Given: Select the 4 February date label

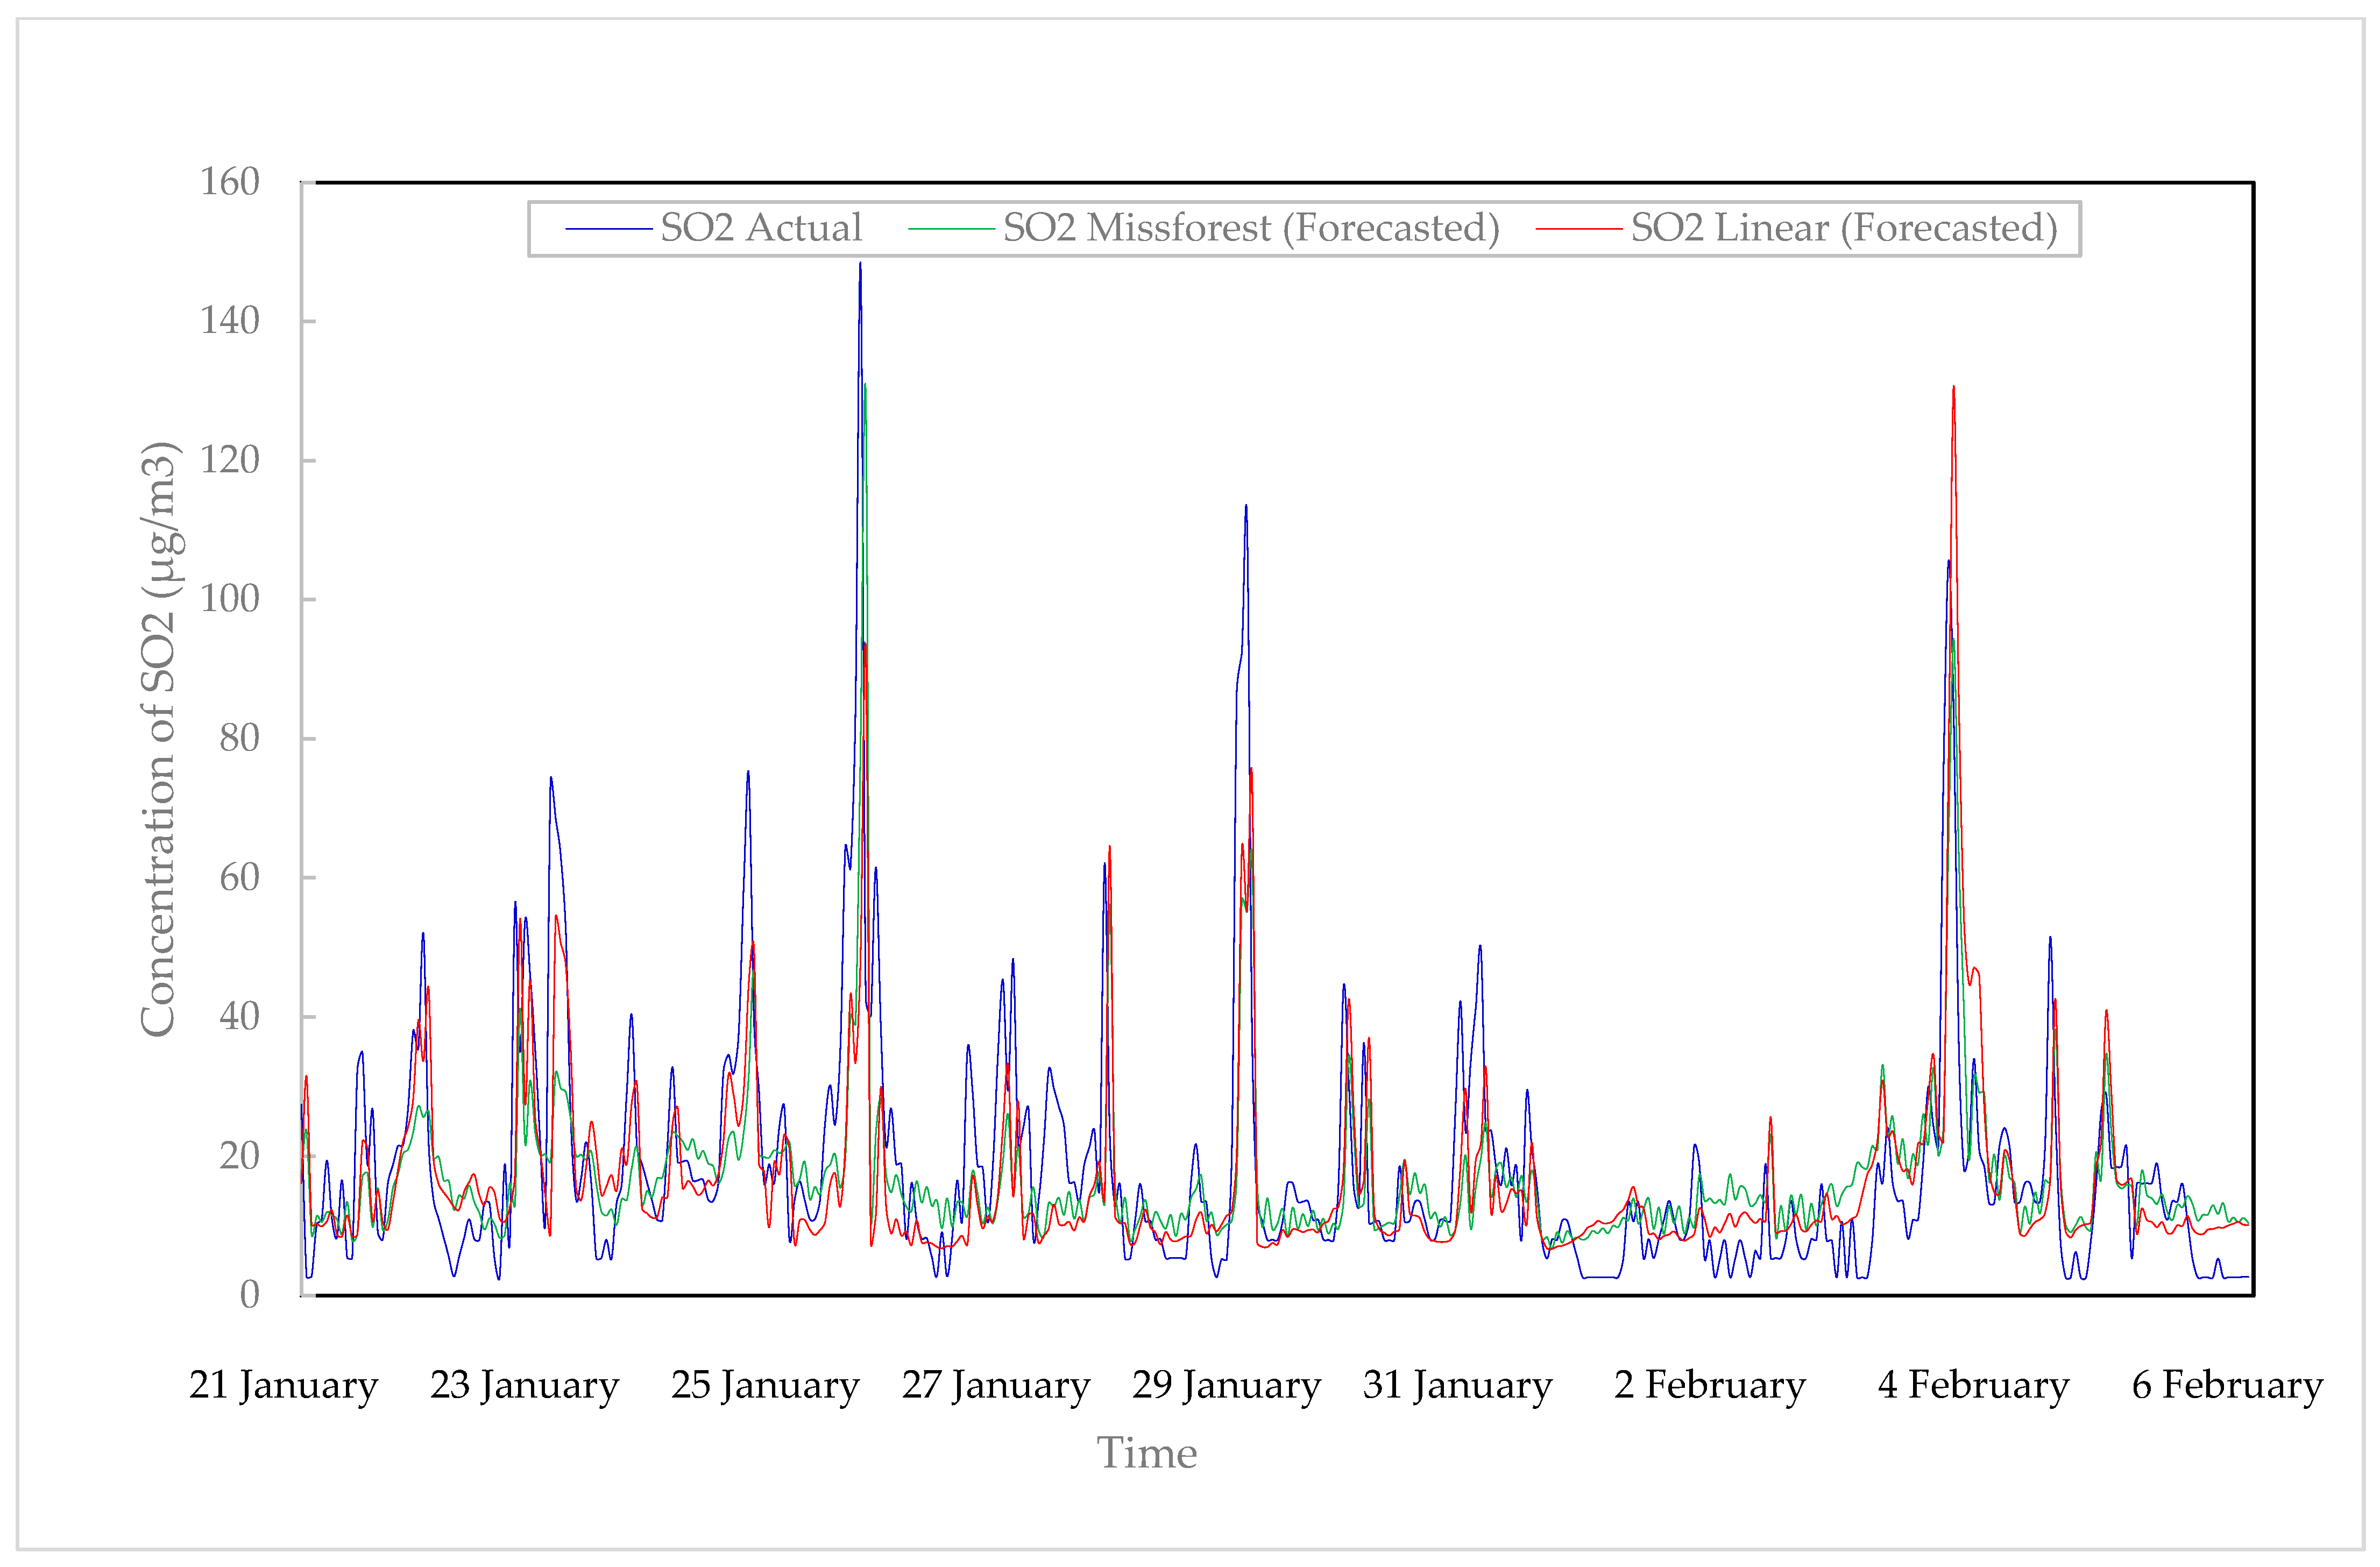Looking at the screenshot, I should coord(1973,1385).
